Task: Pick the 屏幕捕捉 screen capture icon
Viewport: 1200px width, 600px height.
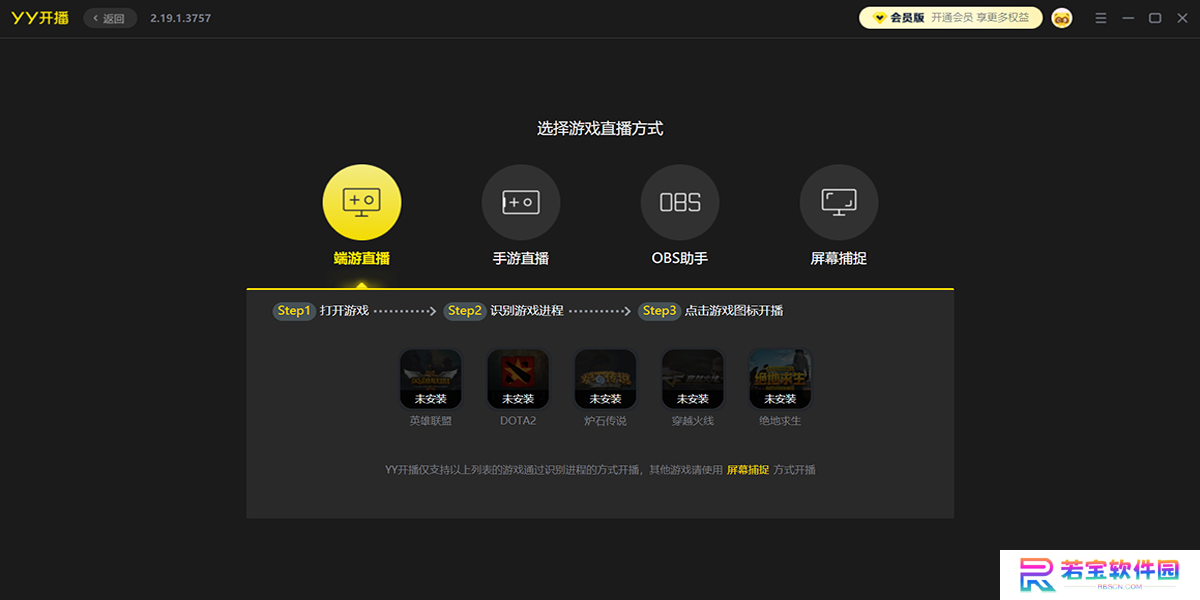Action: [839, 204]
